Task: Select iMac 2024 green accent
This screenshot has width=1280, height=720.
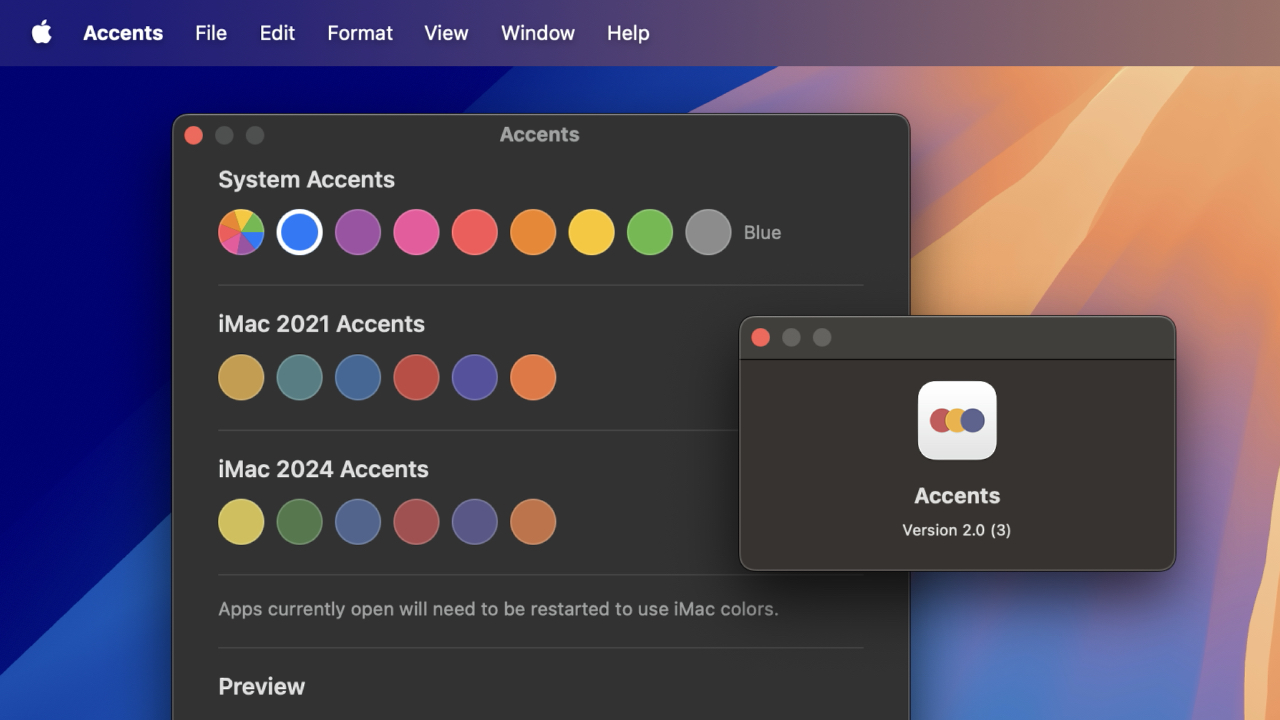Action: [299, 522]
